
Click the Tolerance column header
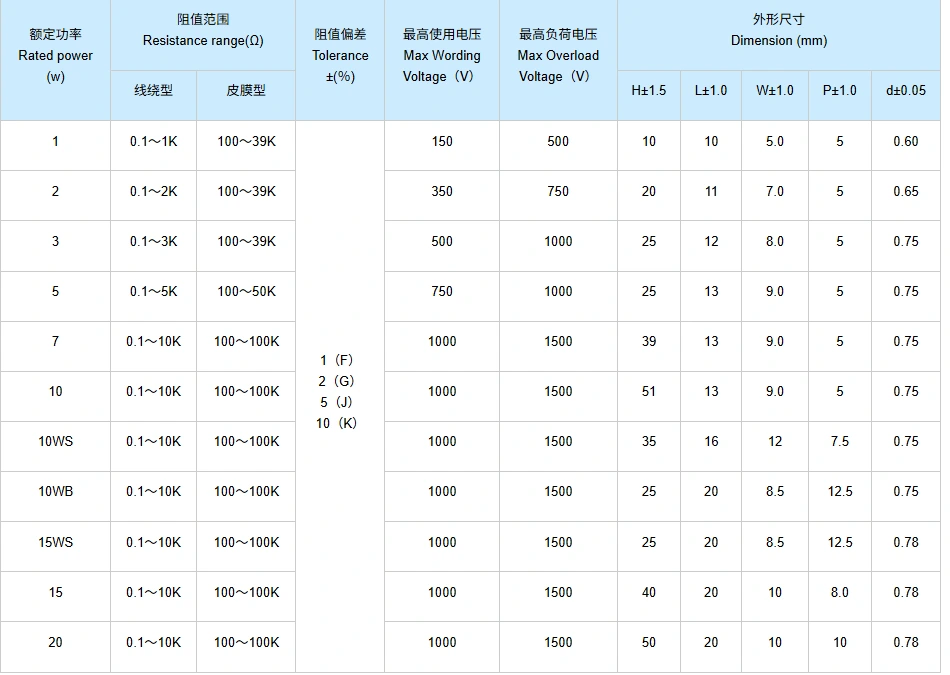click(339, 56)
